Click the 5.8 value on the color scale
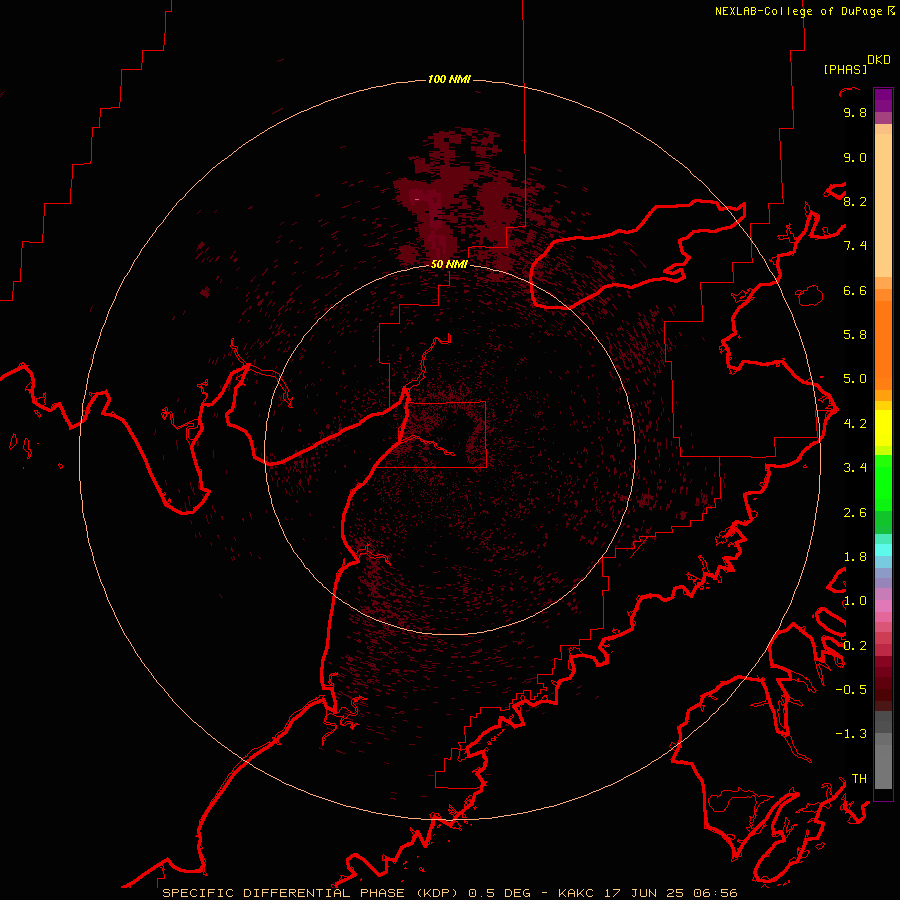This screenshot has height=900, width=900. tap(855, 335)
